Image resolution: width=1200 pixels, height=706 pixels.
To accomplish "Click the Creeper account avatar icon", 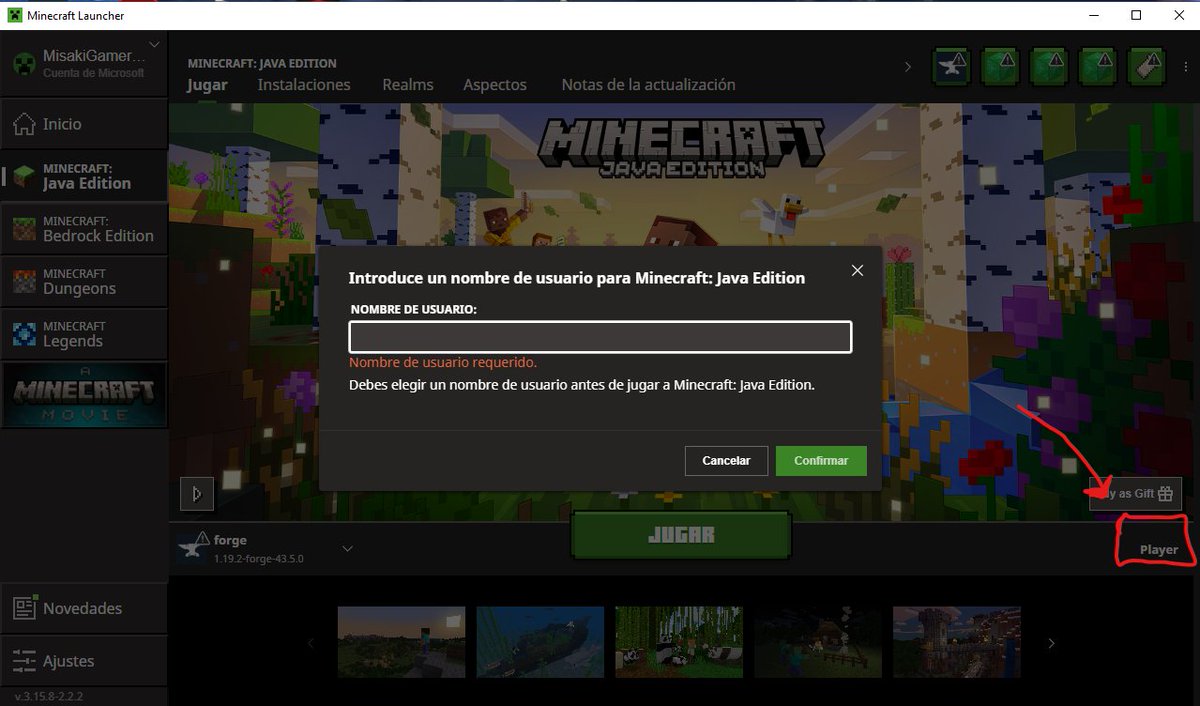I will tap(25, 64).
